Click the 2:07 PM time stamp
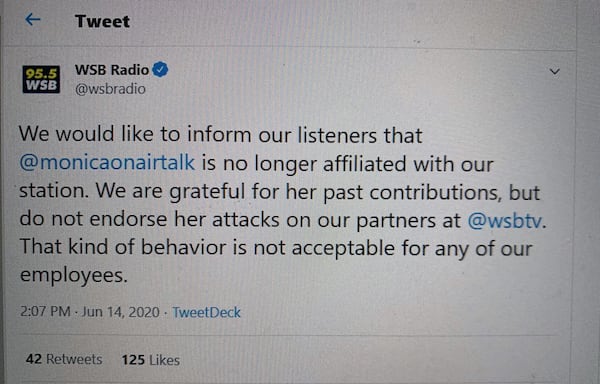The height and width of the screenshot is (384, 600). click(45, 311)
